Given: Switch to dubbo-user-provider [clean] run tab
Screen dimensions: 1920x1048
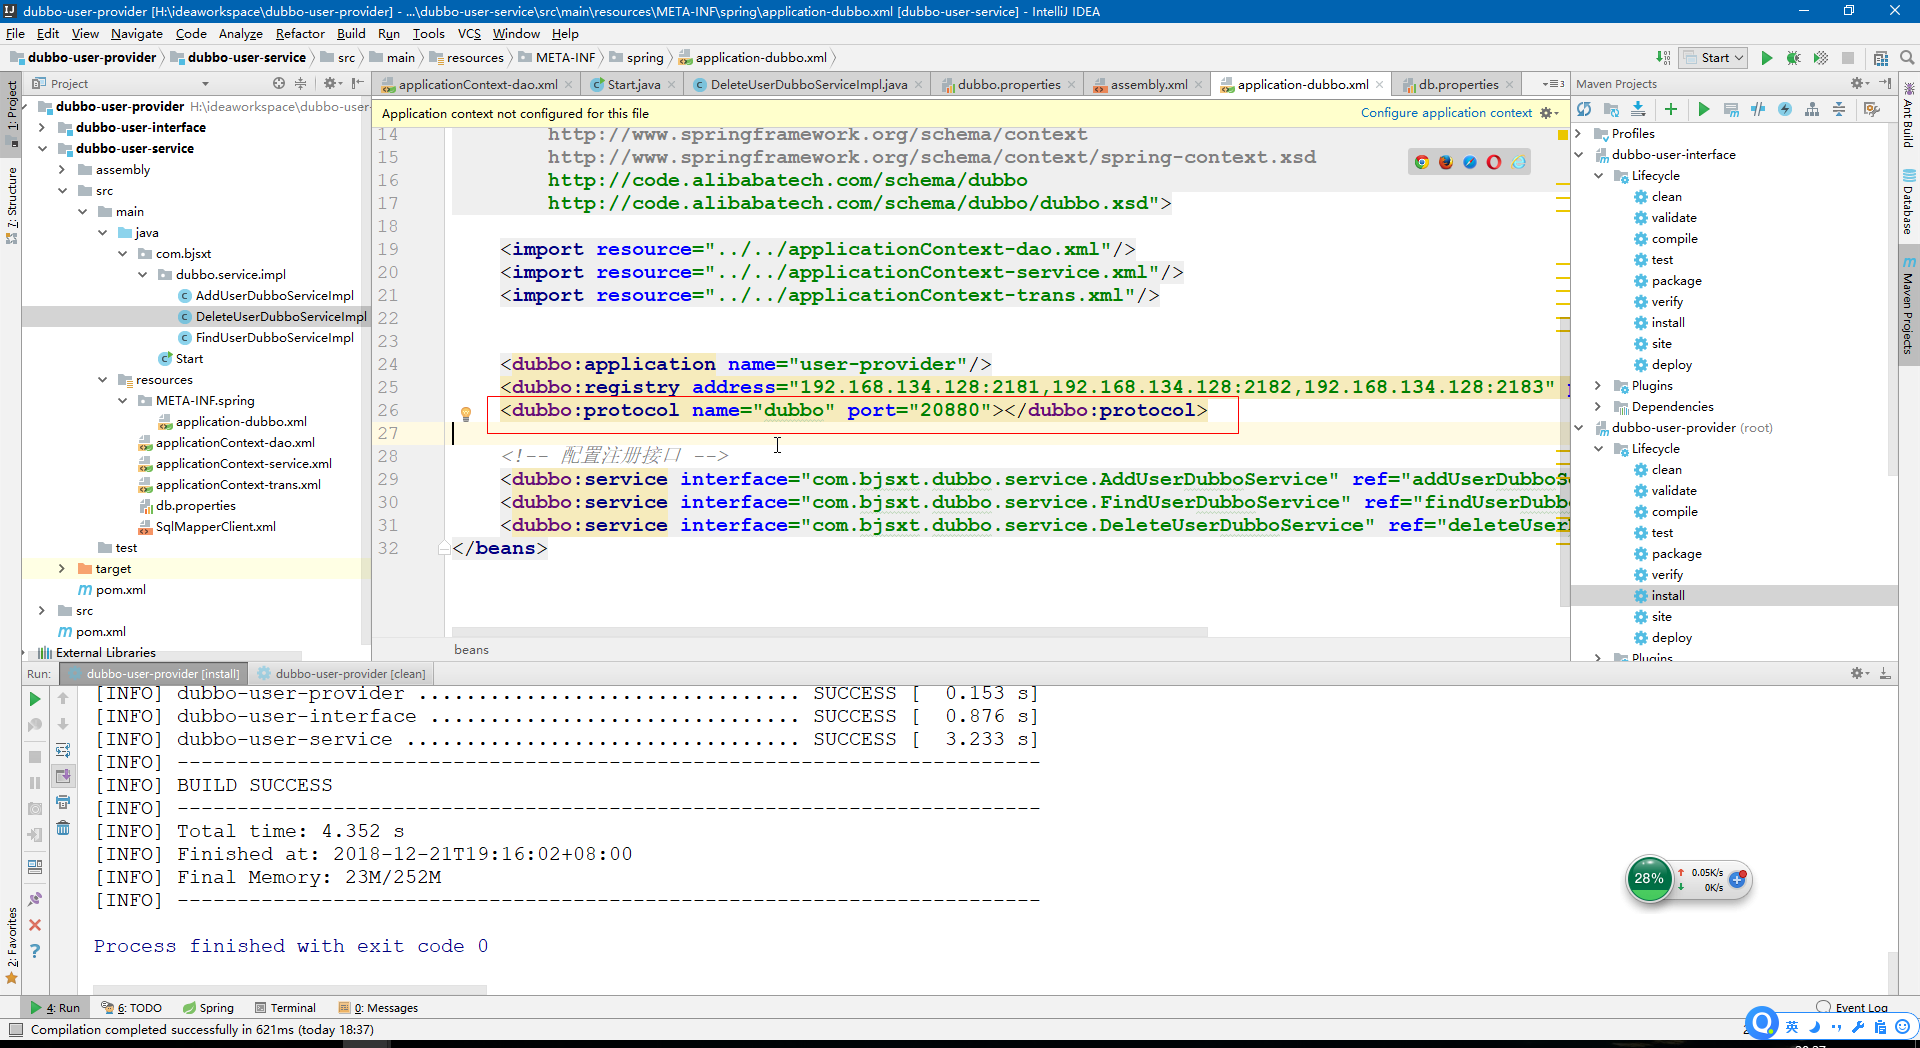Looking at the screenshot, I should coord(341,673).
